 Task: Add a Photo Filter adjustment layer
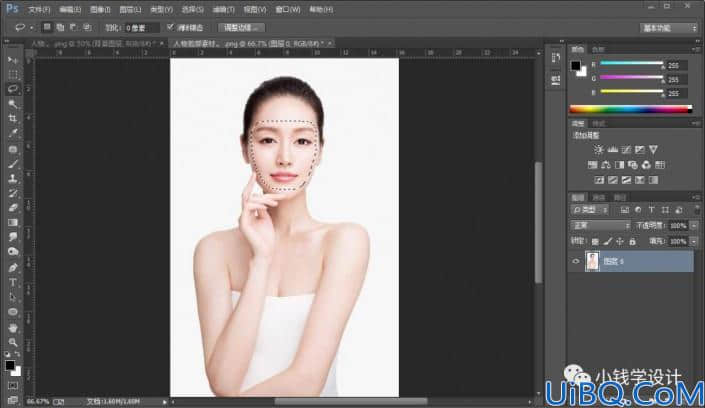[x=633, y=165]
